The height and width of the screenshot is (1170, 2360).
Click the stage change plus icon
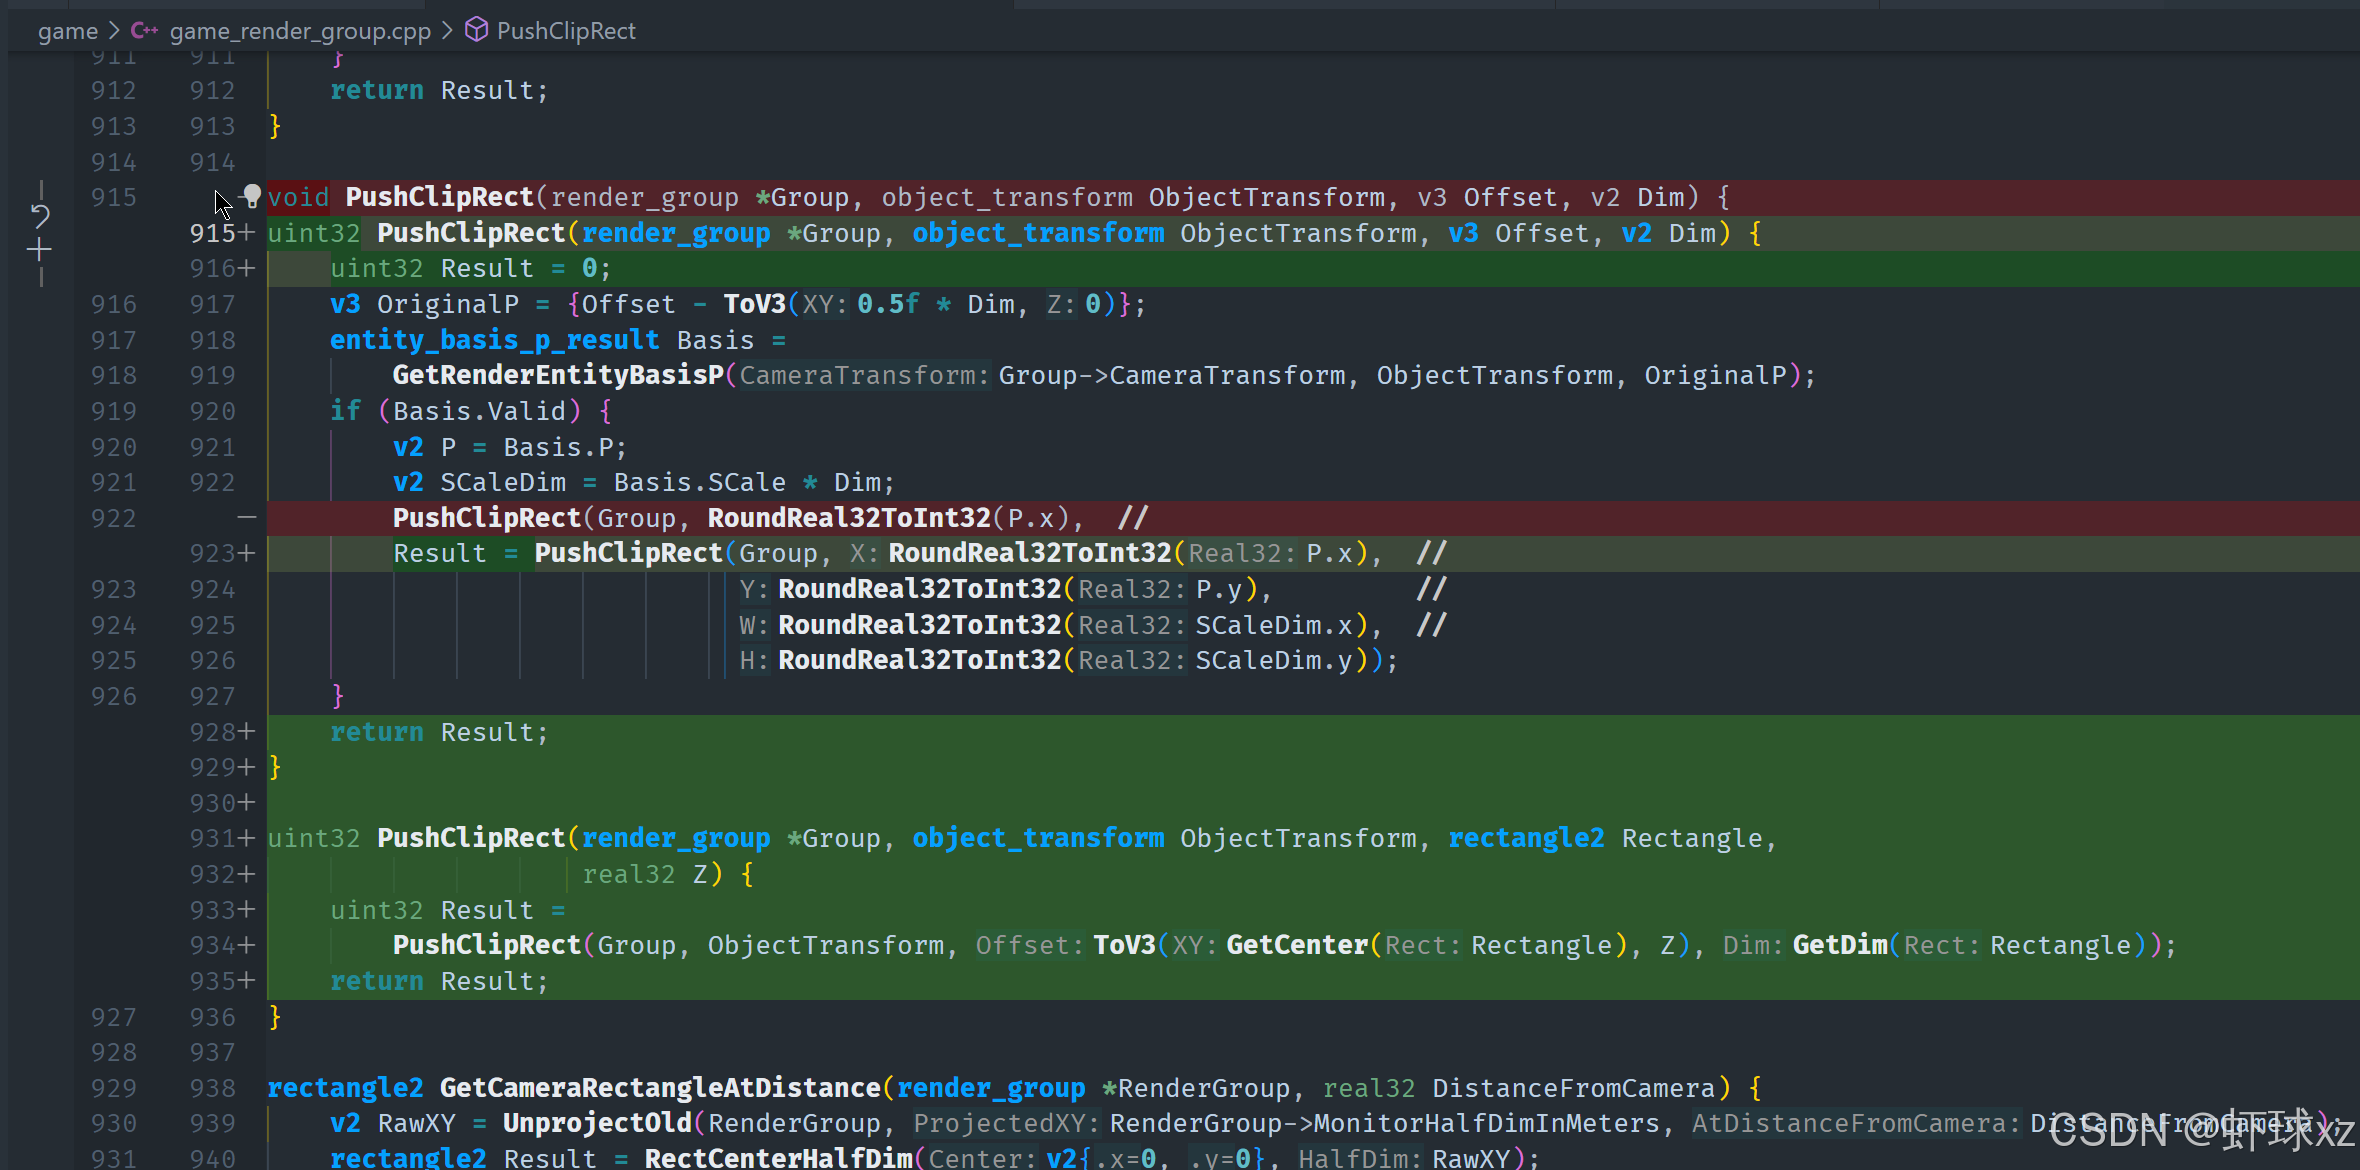tap(40, 250)
